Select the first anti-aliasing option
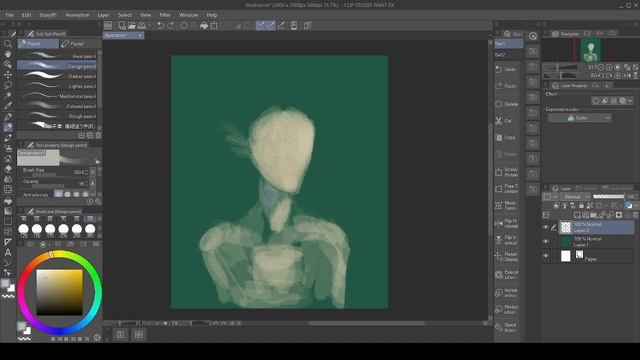 59,194
